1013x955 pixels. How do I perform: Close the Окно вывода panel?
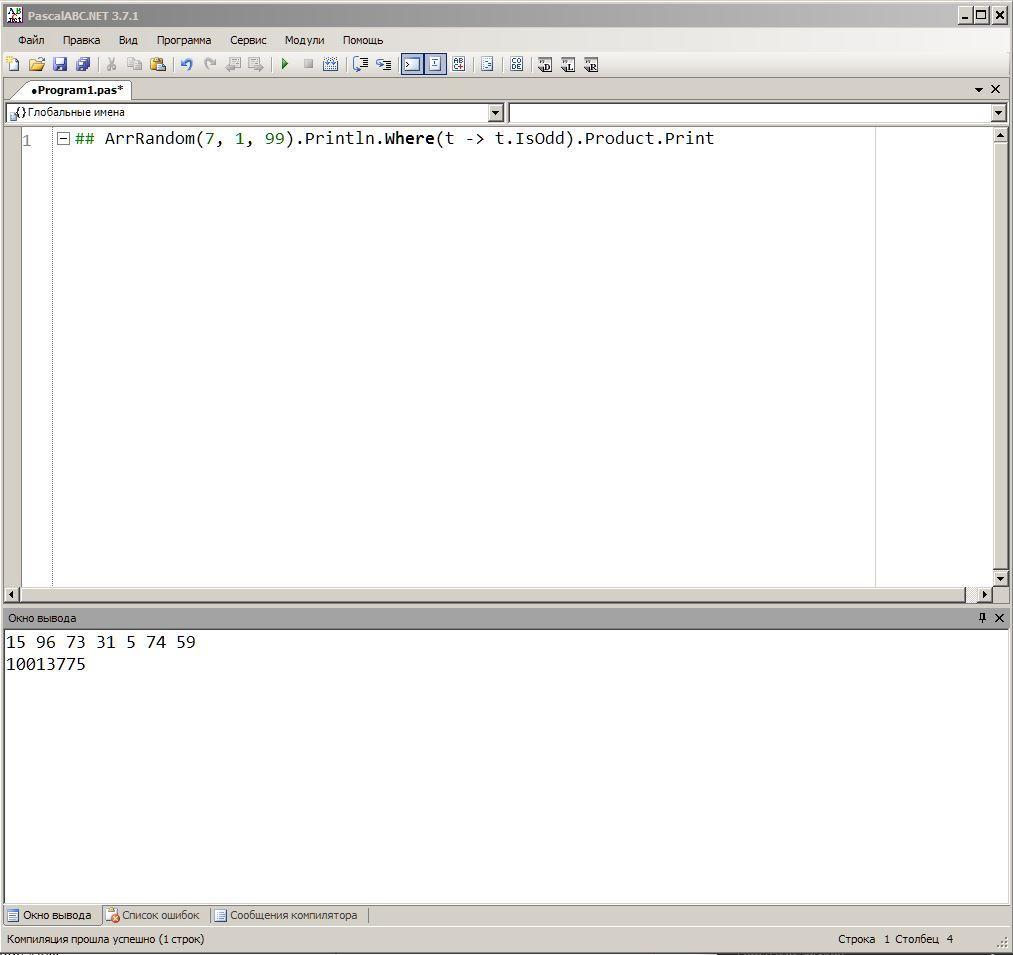[999, 618]
